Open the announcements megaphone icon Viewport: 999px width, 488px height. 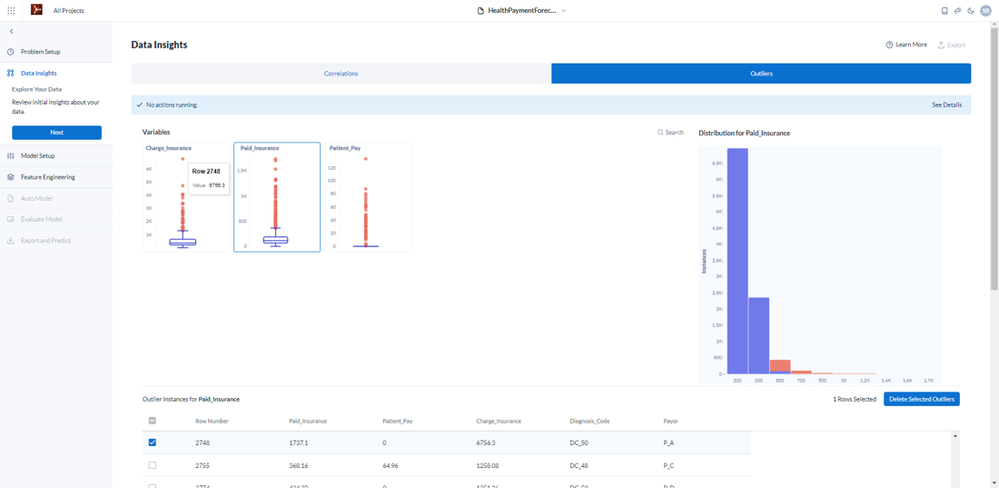(958, 11)
